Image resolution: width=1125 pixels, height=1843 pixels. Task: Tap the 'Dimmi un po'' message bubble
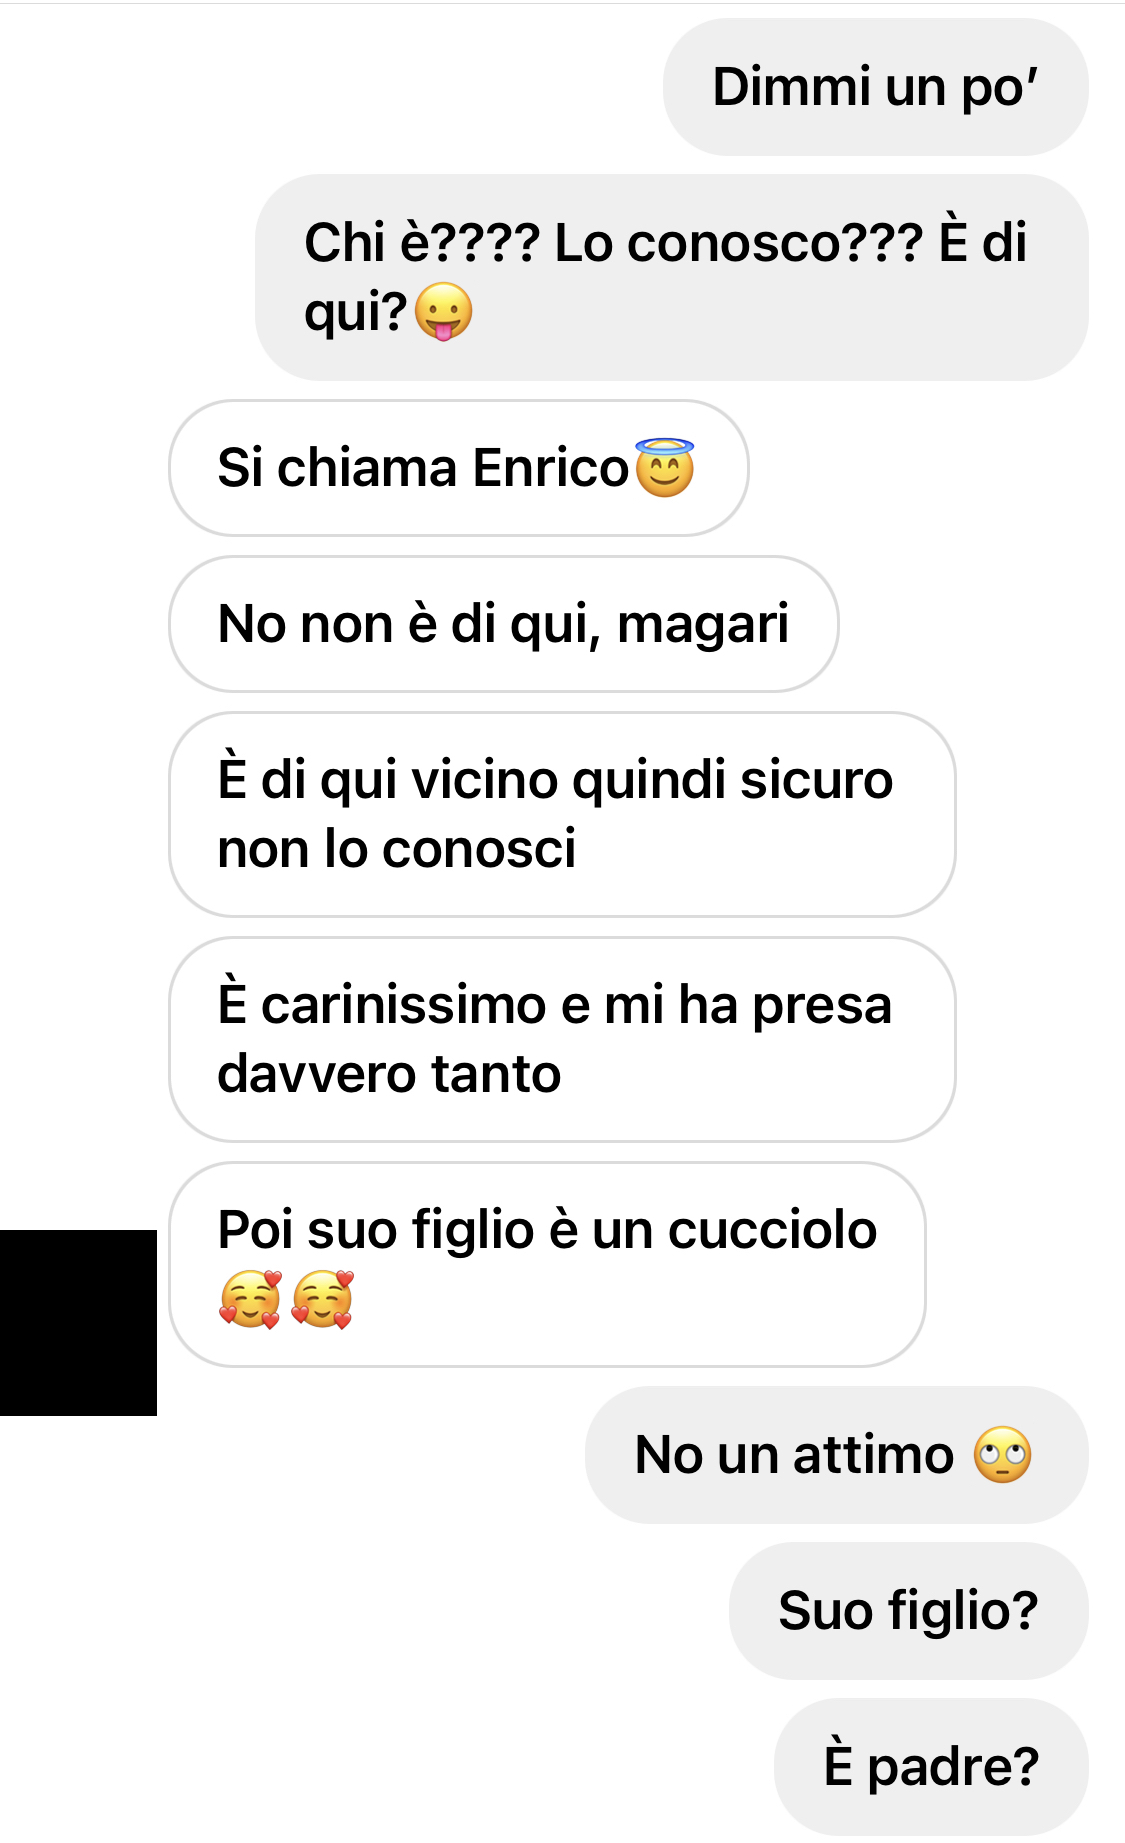875,87
